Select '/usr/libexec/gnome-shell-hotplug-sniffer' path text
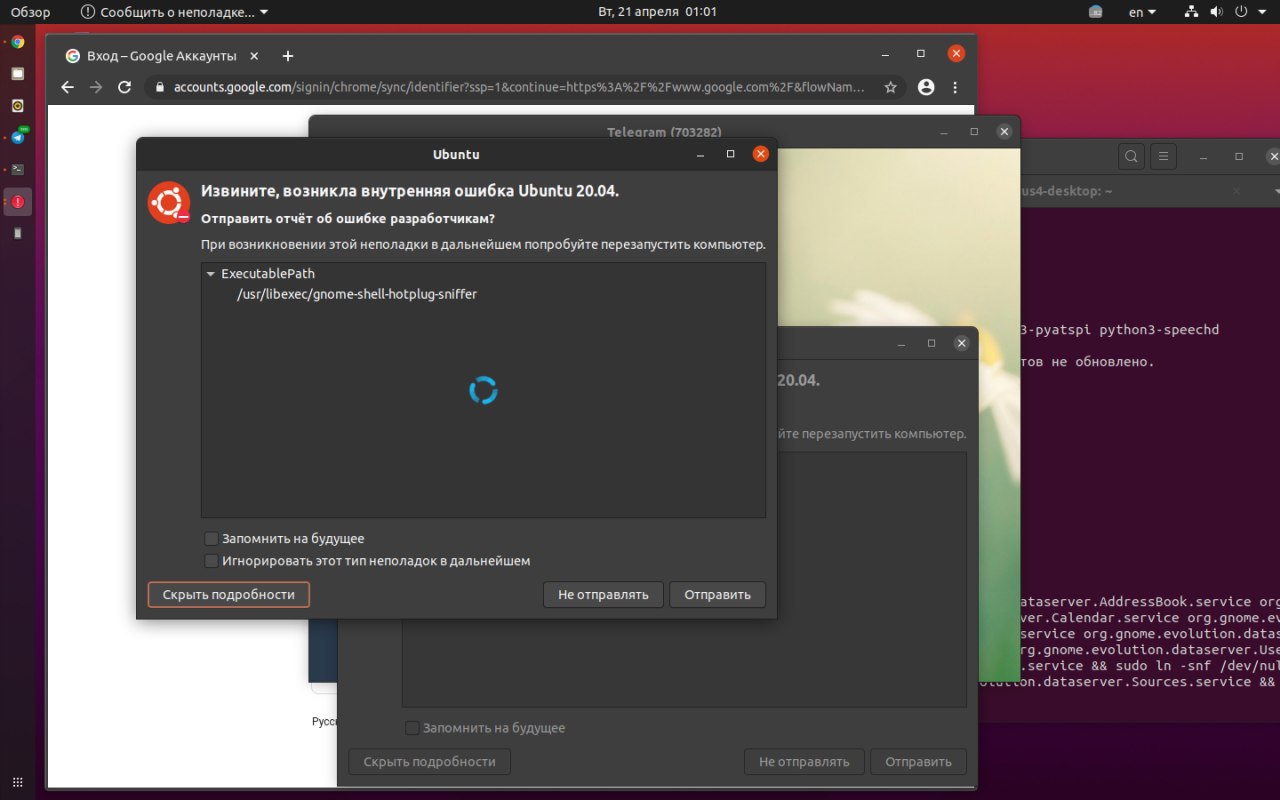 point(357,294)
